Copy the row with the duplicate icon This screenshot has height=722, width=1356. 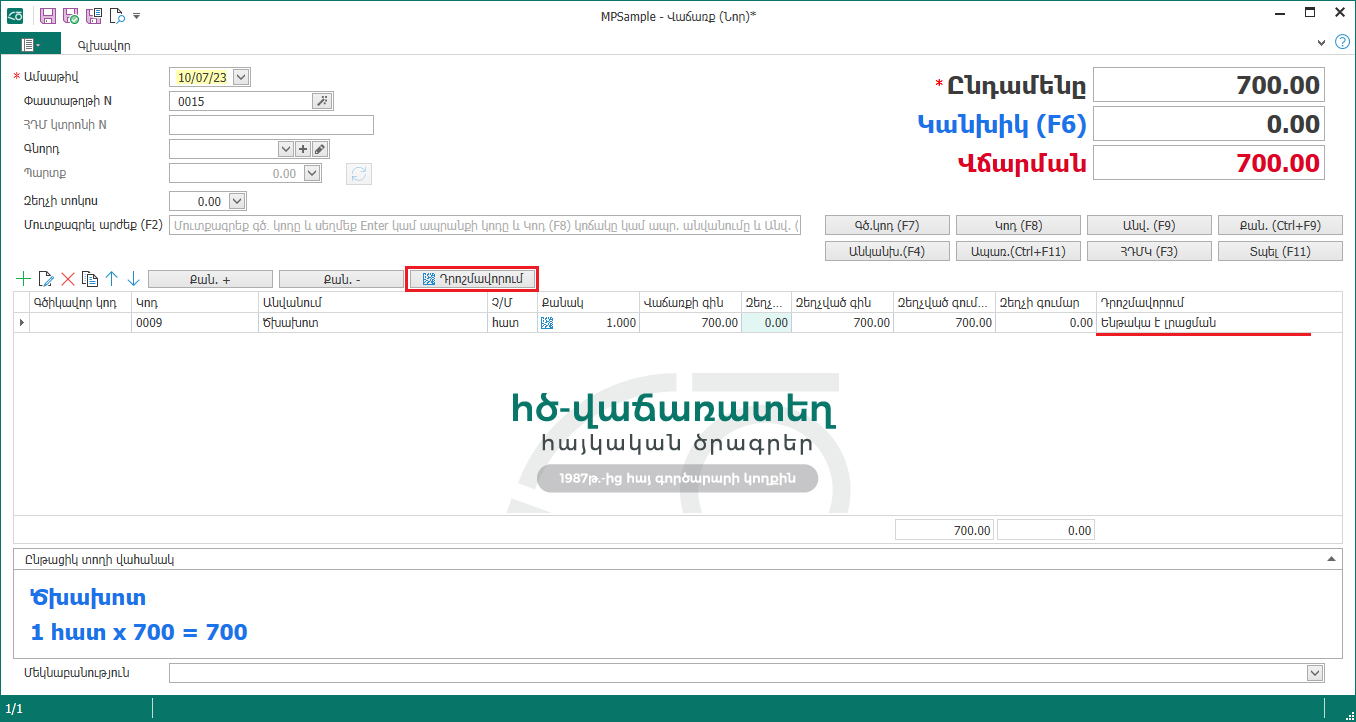click(x=90, y=279)
